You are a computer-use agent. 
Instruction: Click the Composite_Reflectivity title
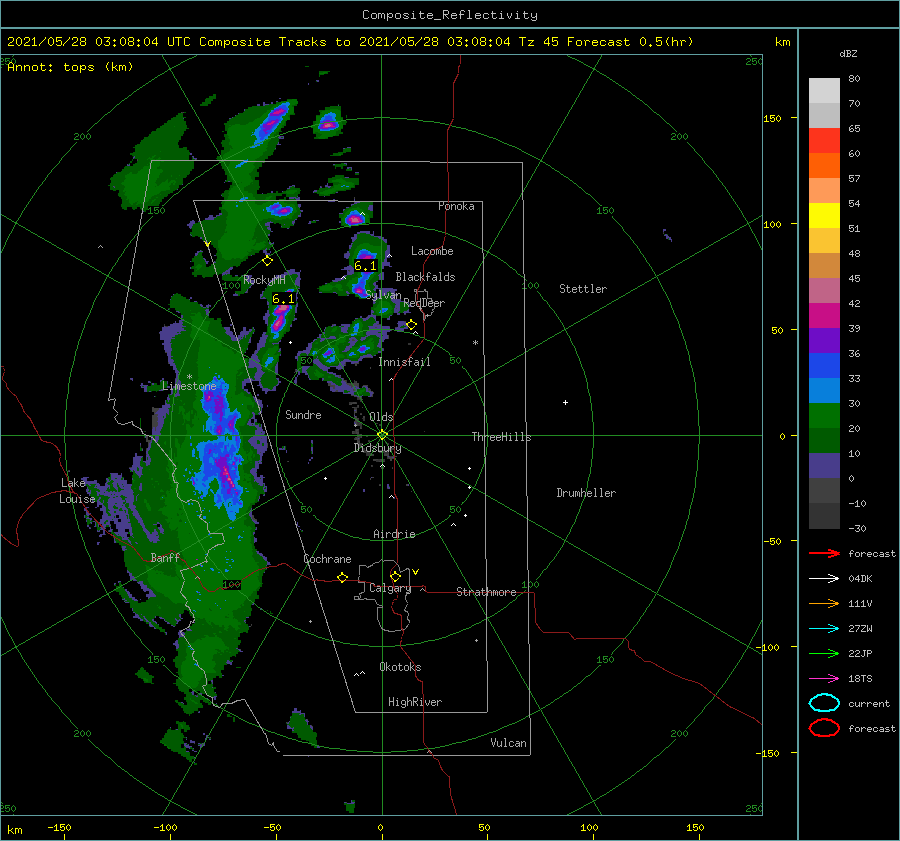click(x=450, y=15)
